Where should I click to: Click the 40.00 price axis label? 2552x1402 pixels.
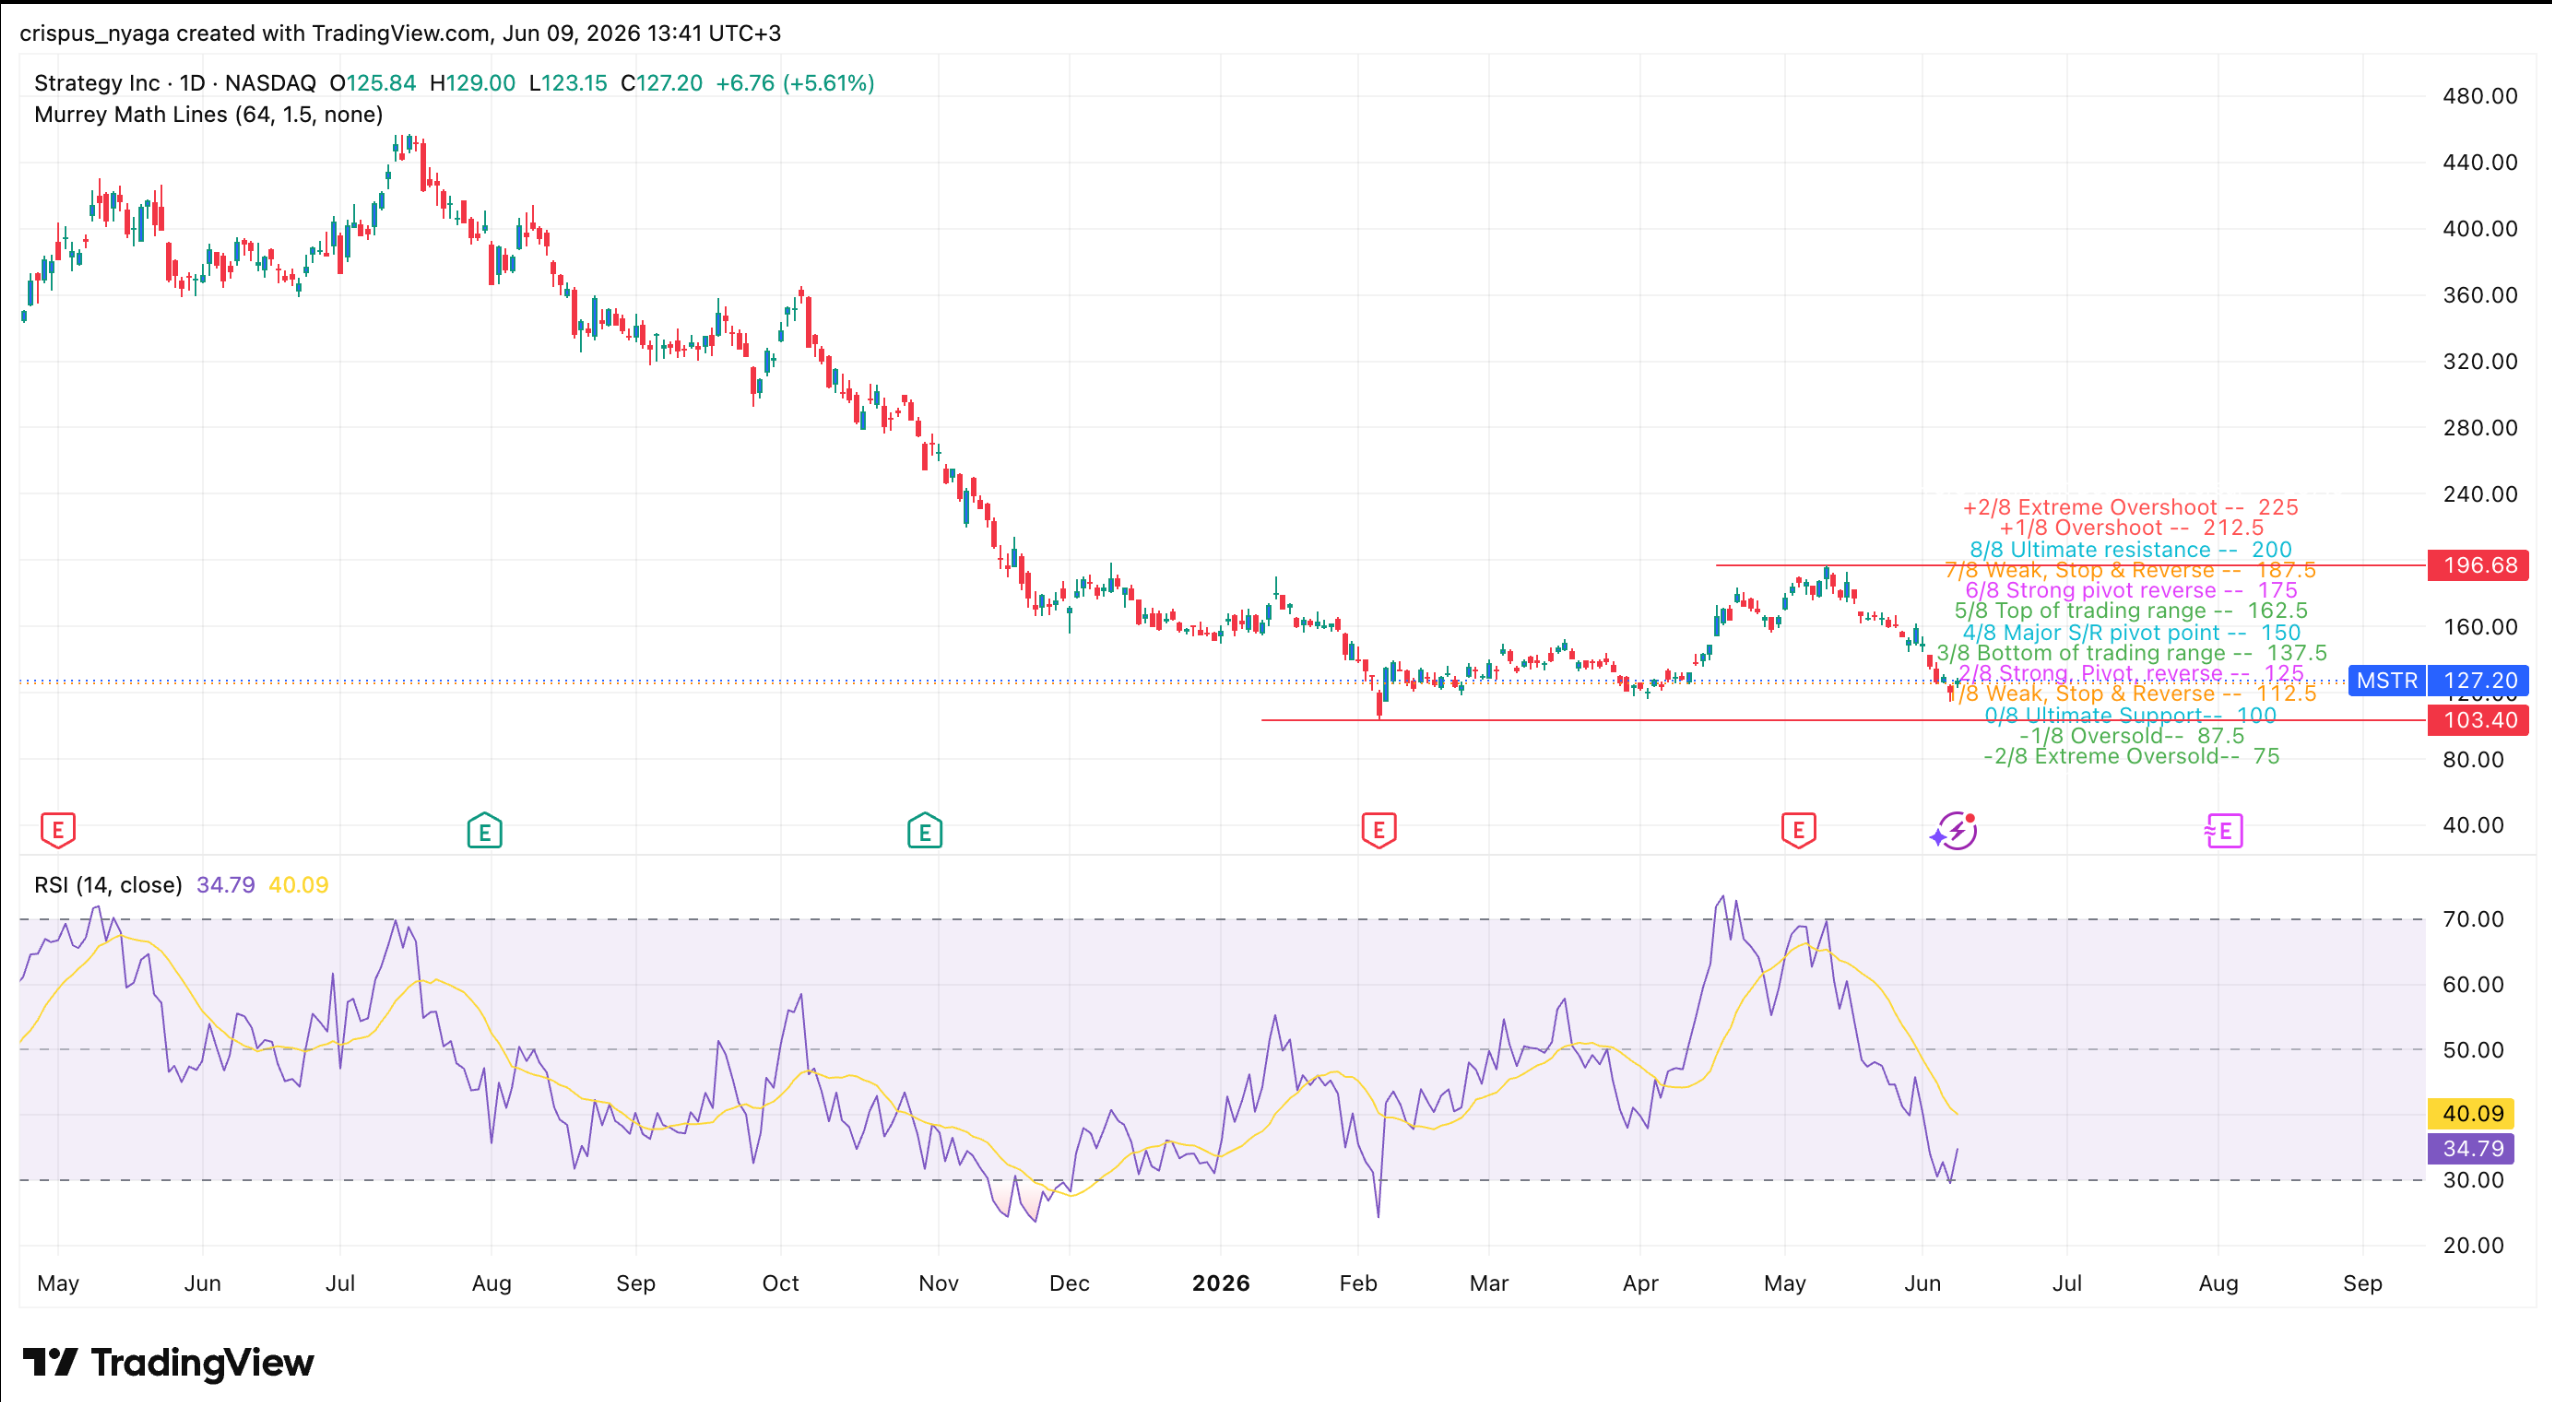[2472, 825]
